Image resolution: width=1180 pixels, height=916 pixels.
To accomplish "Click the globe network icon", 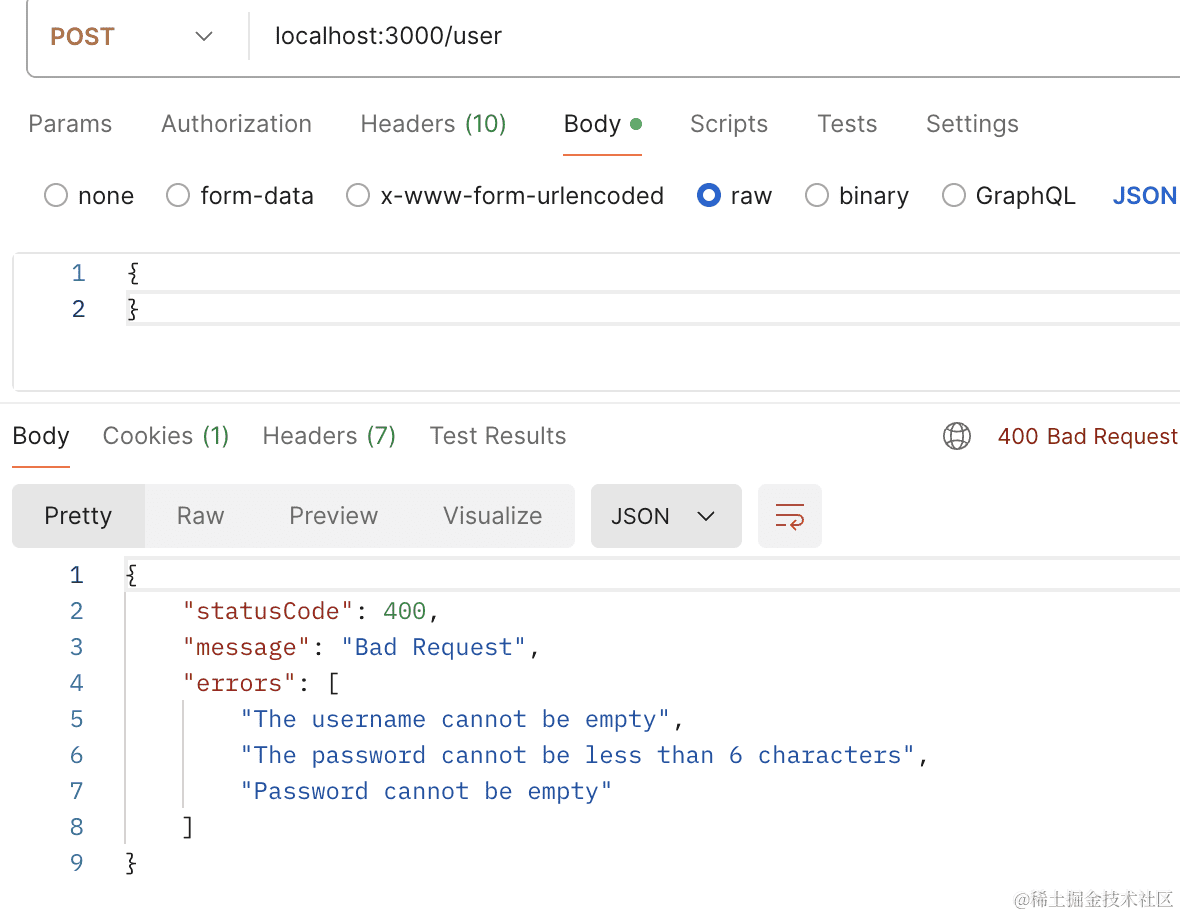I will coord(957,436).
